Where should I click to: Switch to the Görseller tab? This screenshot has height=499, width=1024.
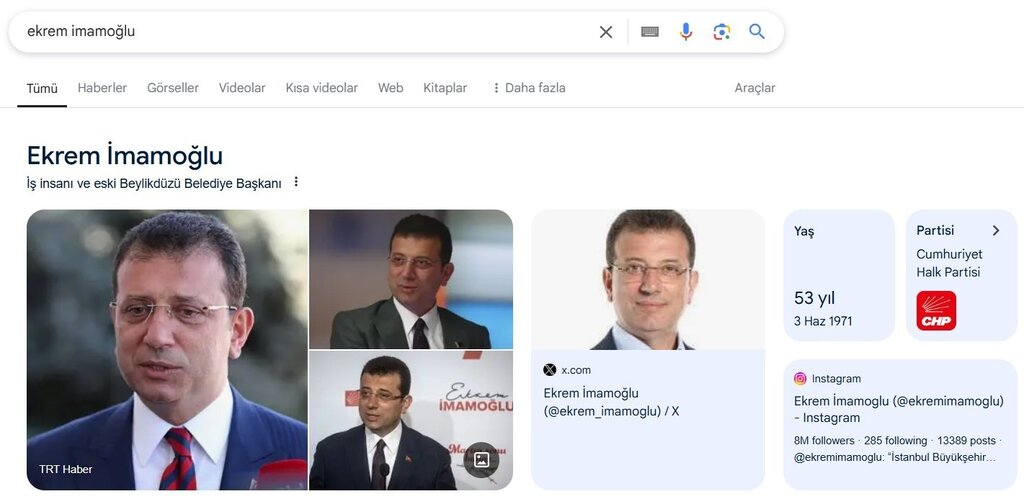(x=173, y=88)
